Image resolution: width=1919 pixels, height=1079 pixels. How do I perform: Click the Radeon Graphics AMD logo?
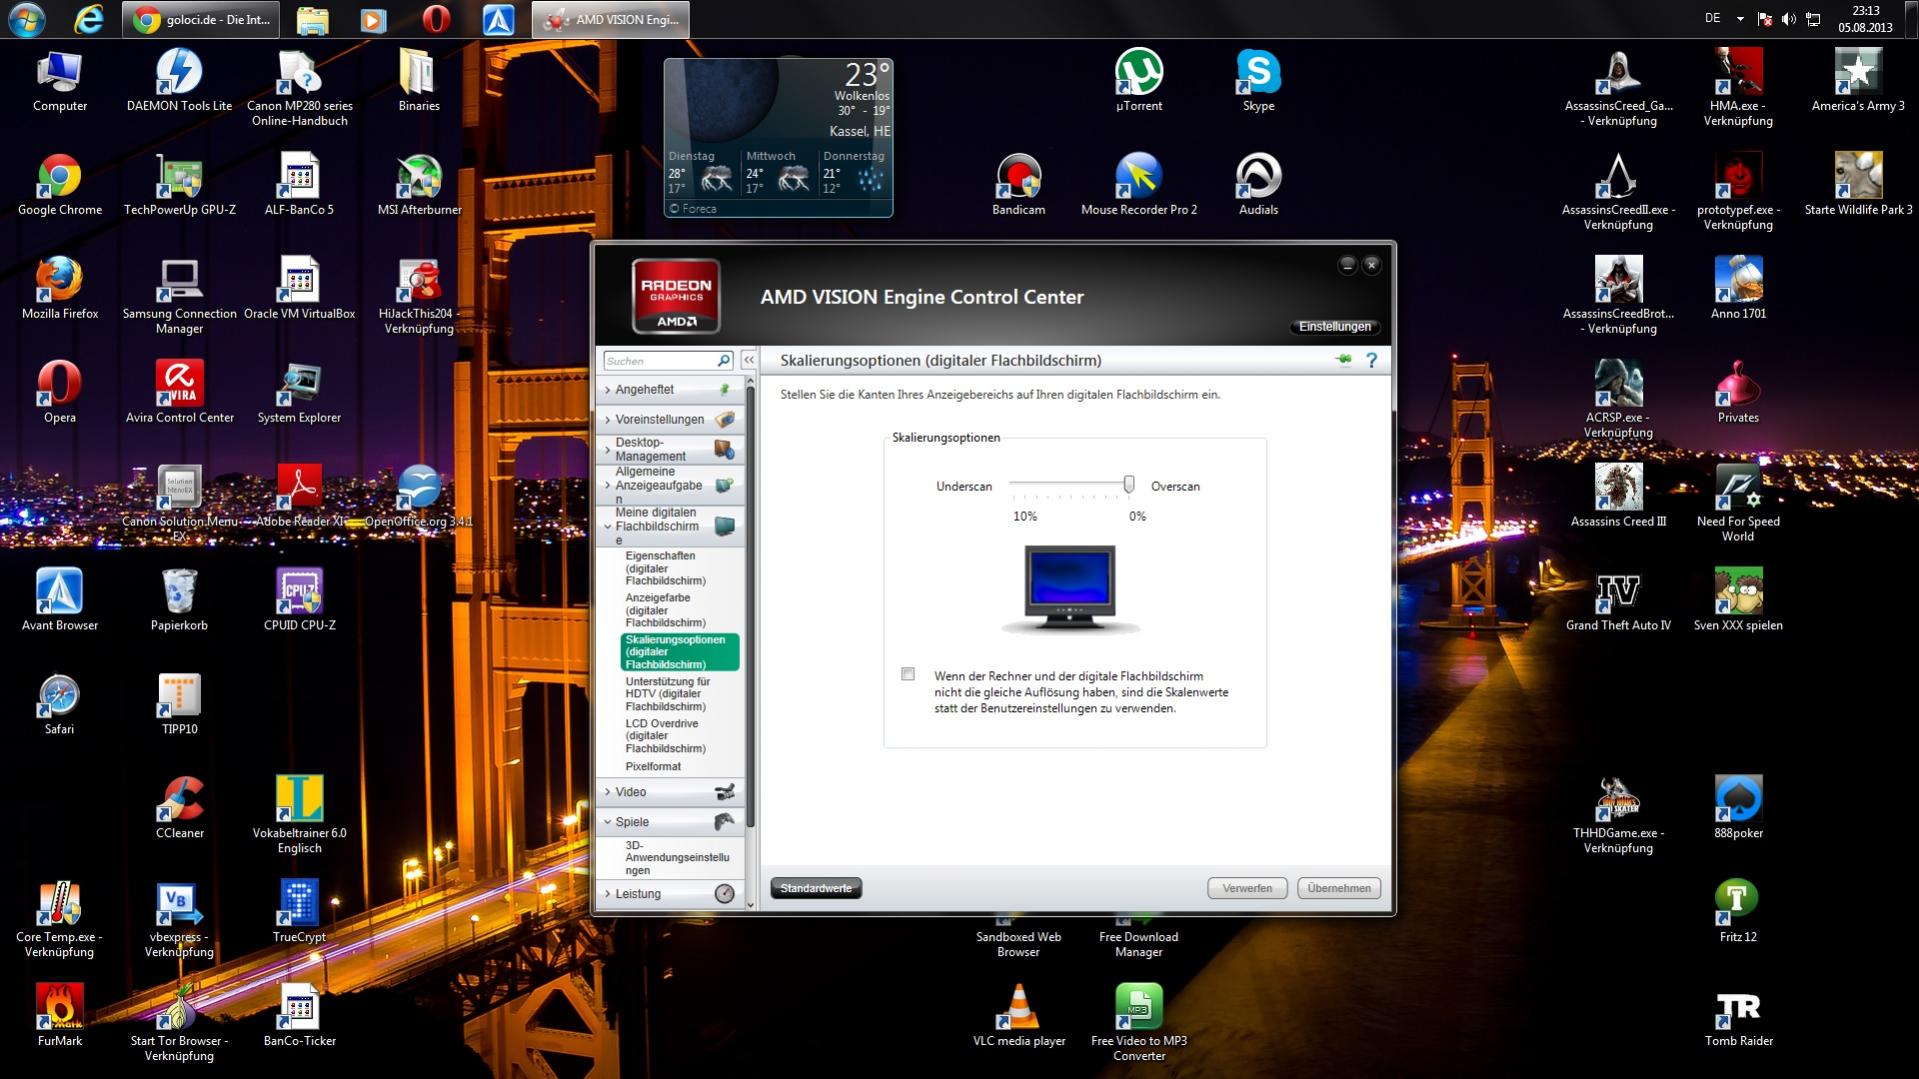point(676,296)
